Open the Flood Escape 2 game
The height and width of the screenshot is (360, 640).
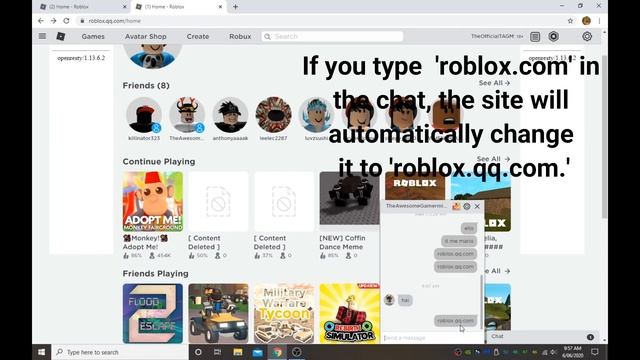tap(153, 313)
